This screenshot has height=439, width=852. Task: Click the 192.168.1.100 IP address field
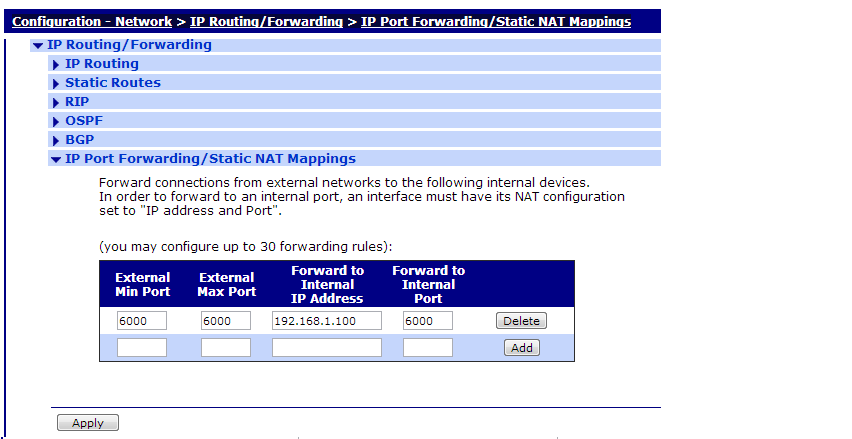coord(327,321)
